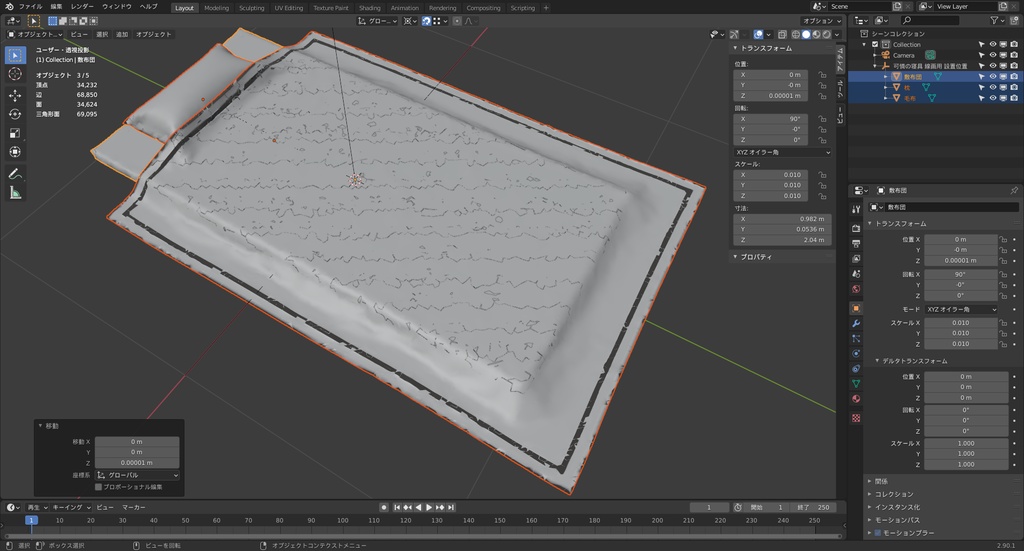The image size is (1024, 551).
Task: Click the オプション button in viewport header
Action: (820, 20)
